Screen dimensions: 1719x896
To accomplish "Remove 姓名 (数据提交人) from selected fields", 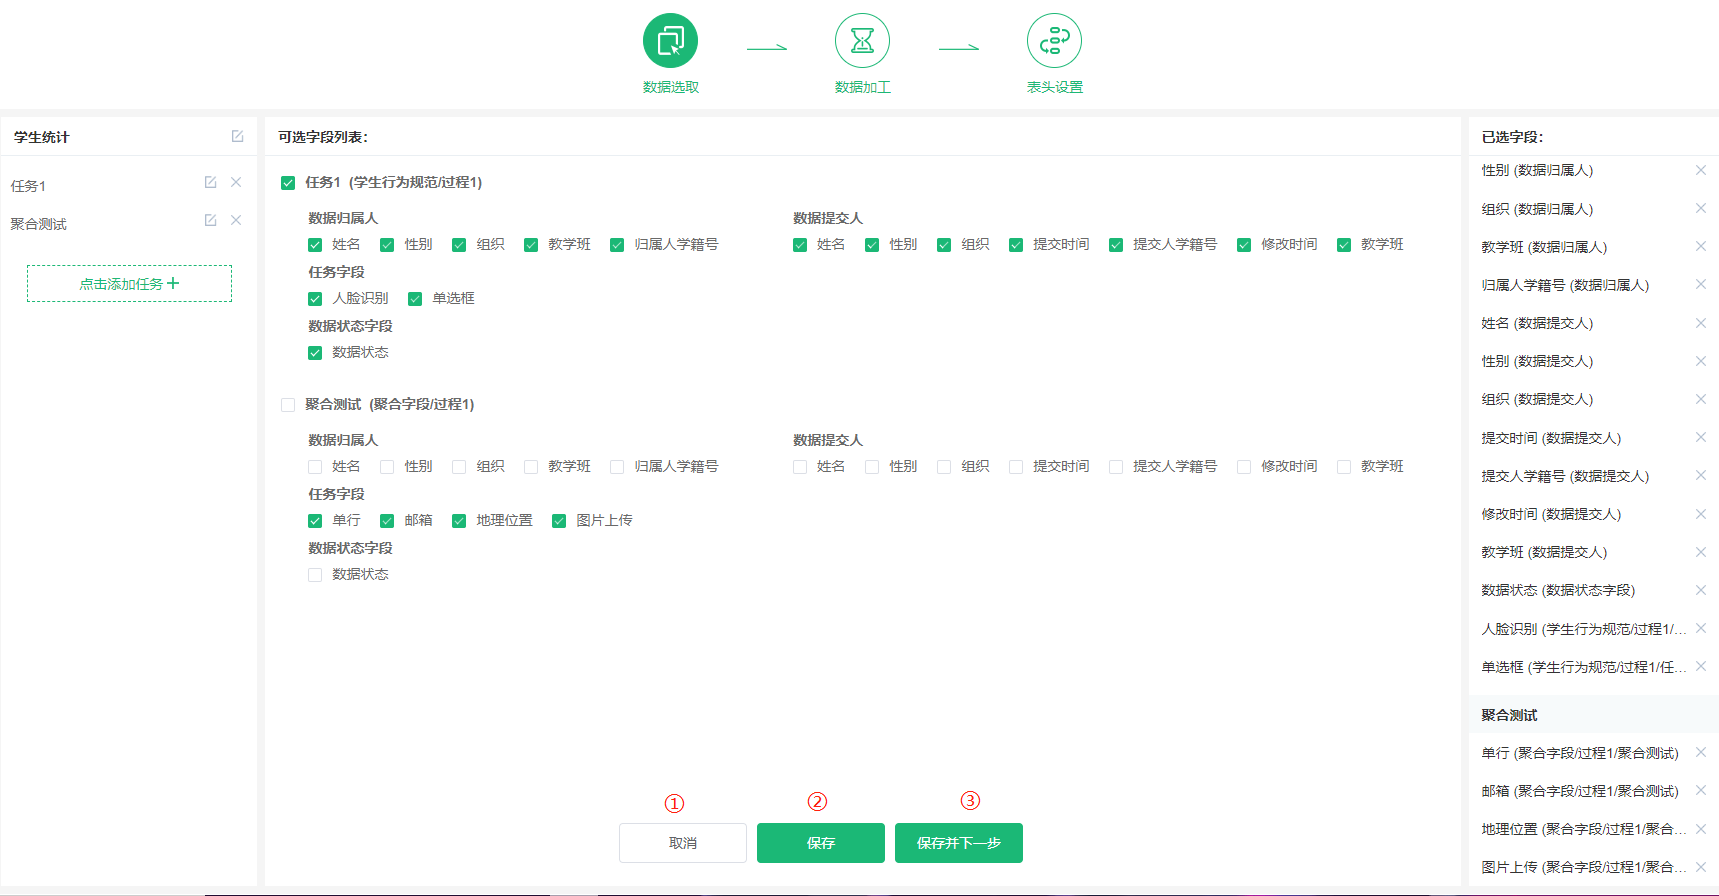I will tap(1700, 323).
